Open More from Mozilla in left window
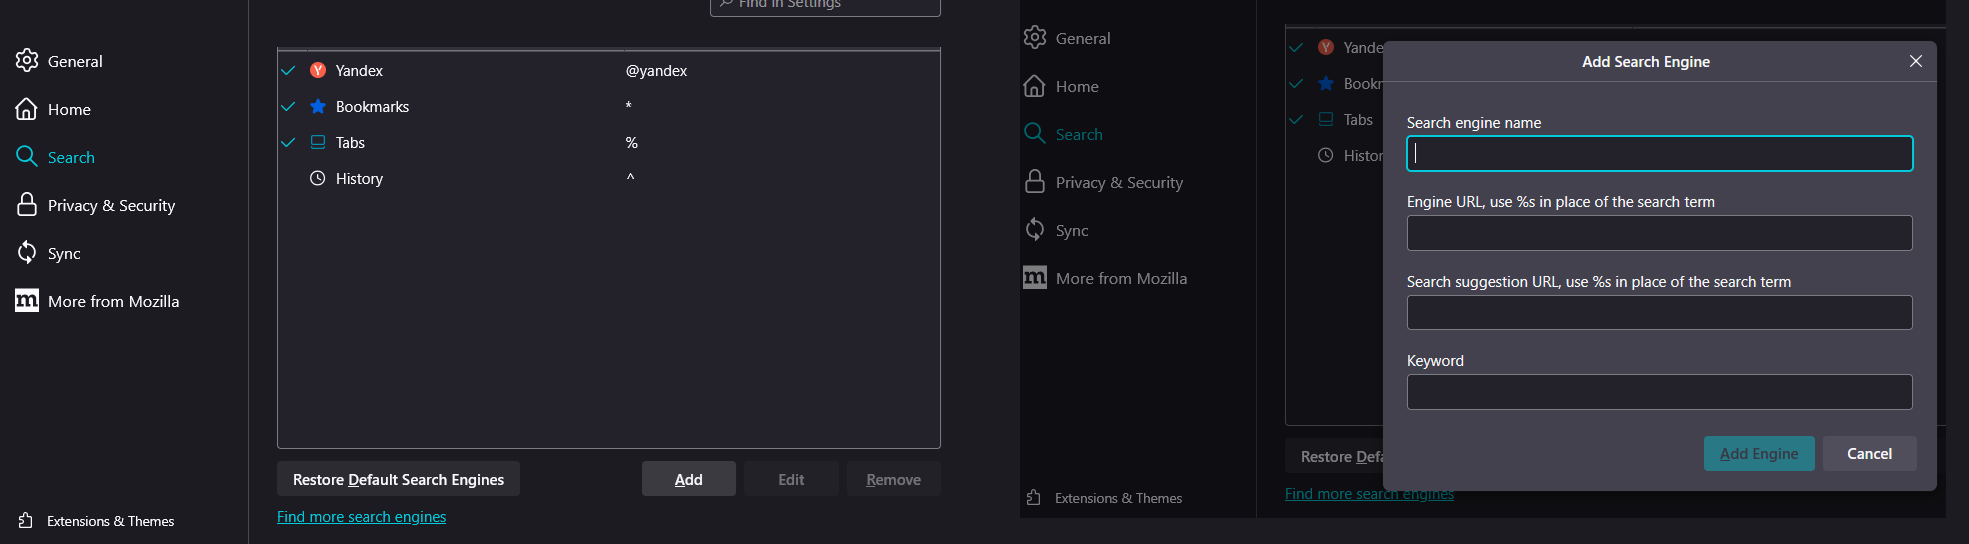The image size is (1969, 544). 113,301
